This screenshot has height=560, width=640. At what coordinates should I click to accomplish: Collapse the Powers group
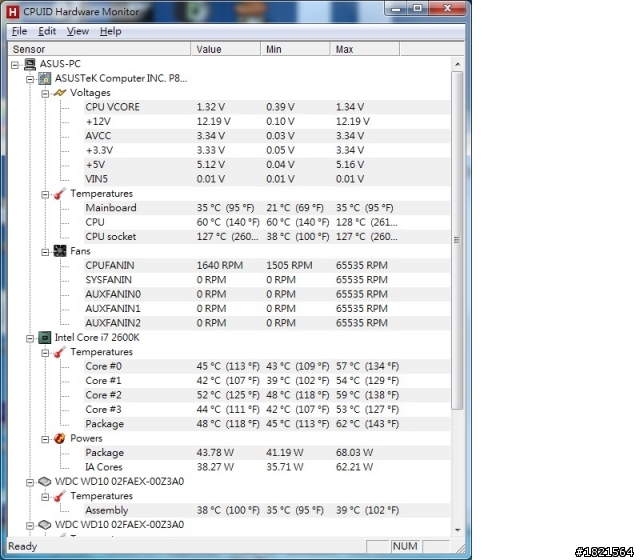click(x=45, y=439)
